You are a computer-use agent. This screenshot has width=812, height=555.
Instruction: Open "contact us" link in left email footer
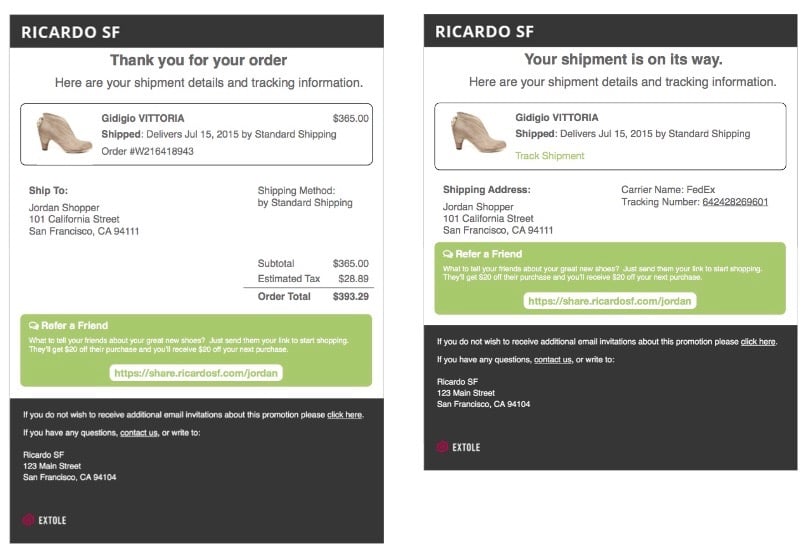[138, 433]
